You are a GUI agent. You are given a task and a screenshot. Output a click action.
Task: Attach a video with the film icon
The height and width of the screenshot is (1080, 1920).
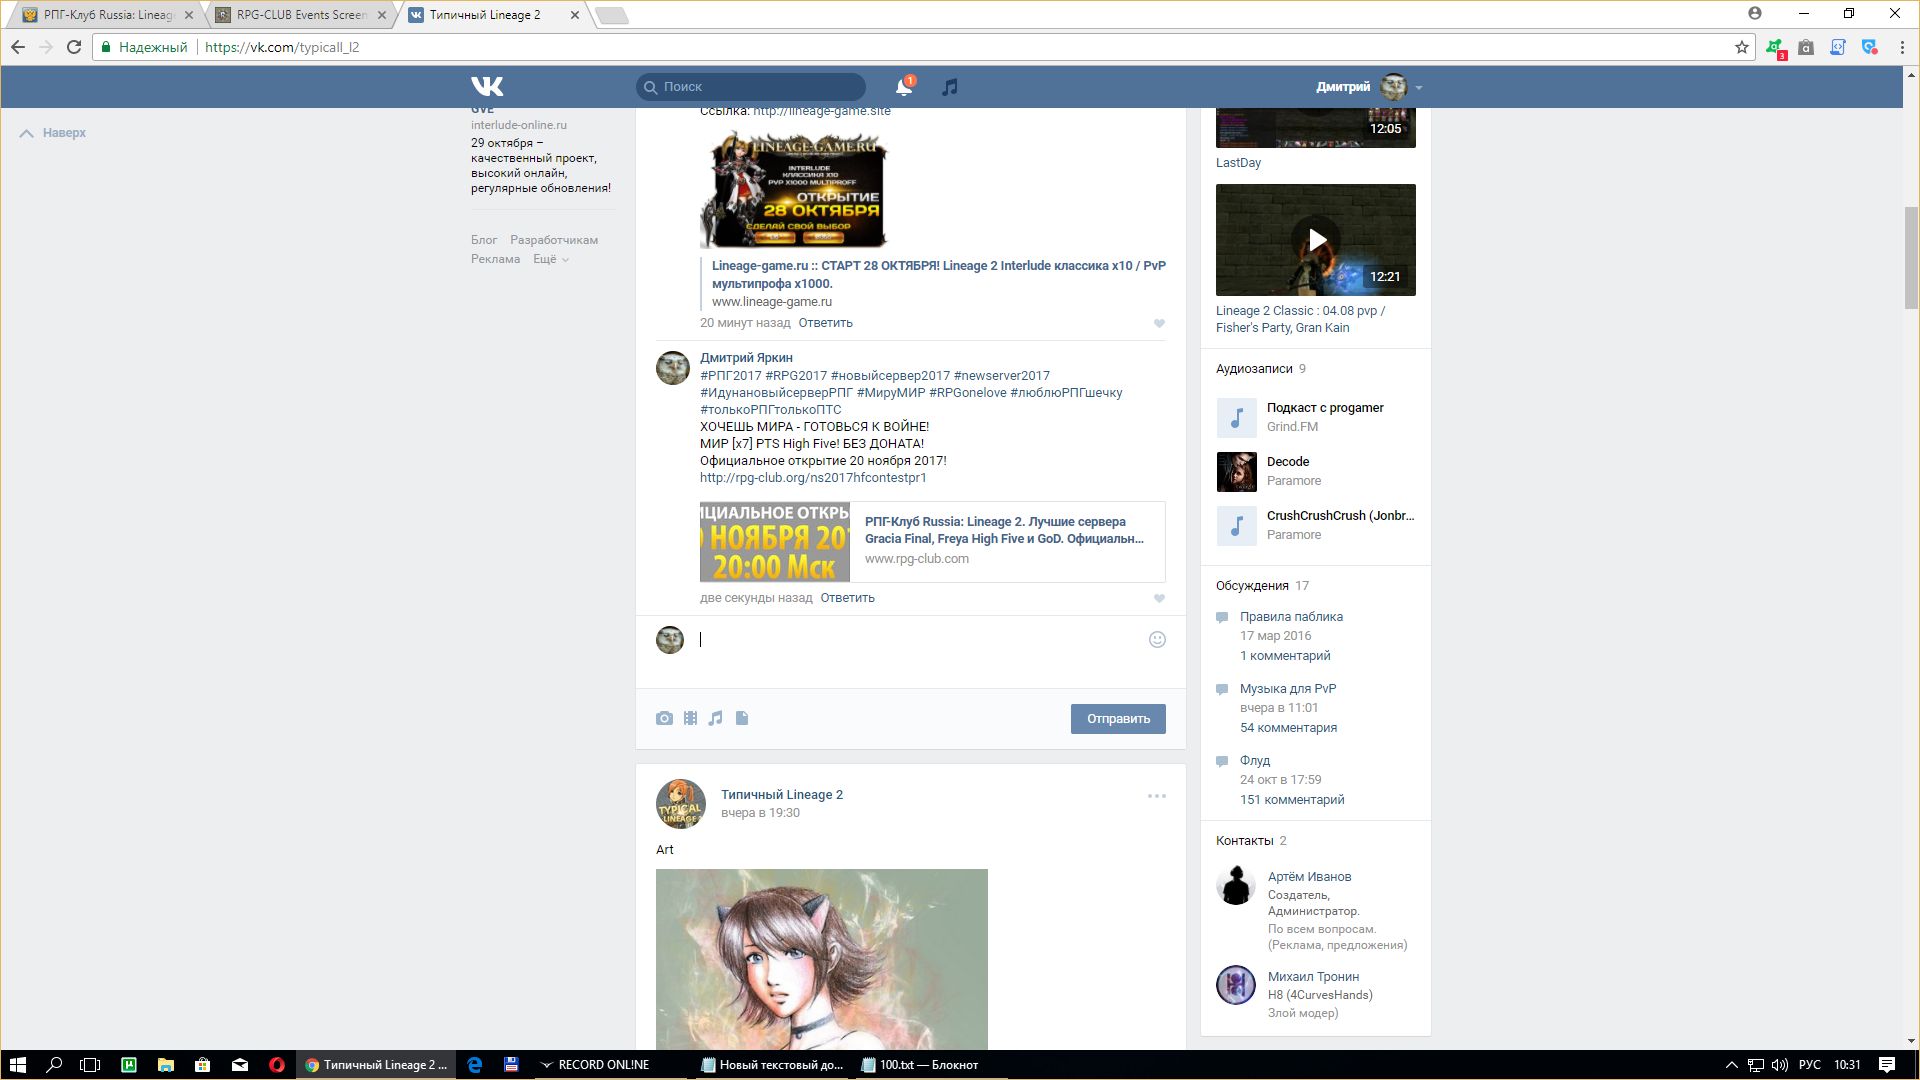point(690,718)
